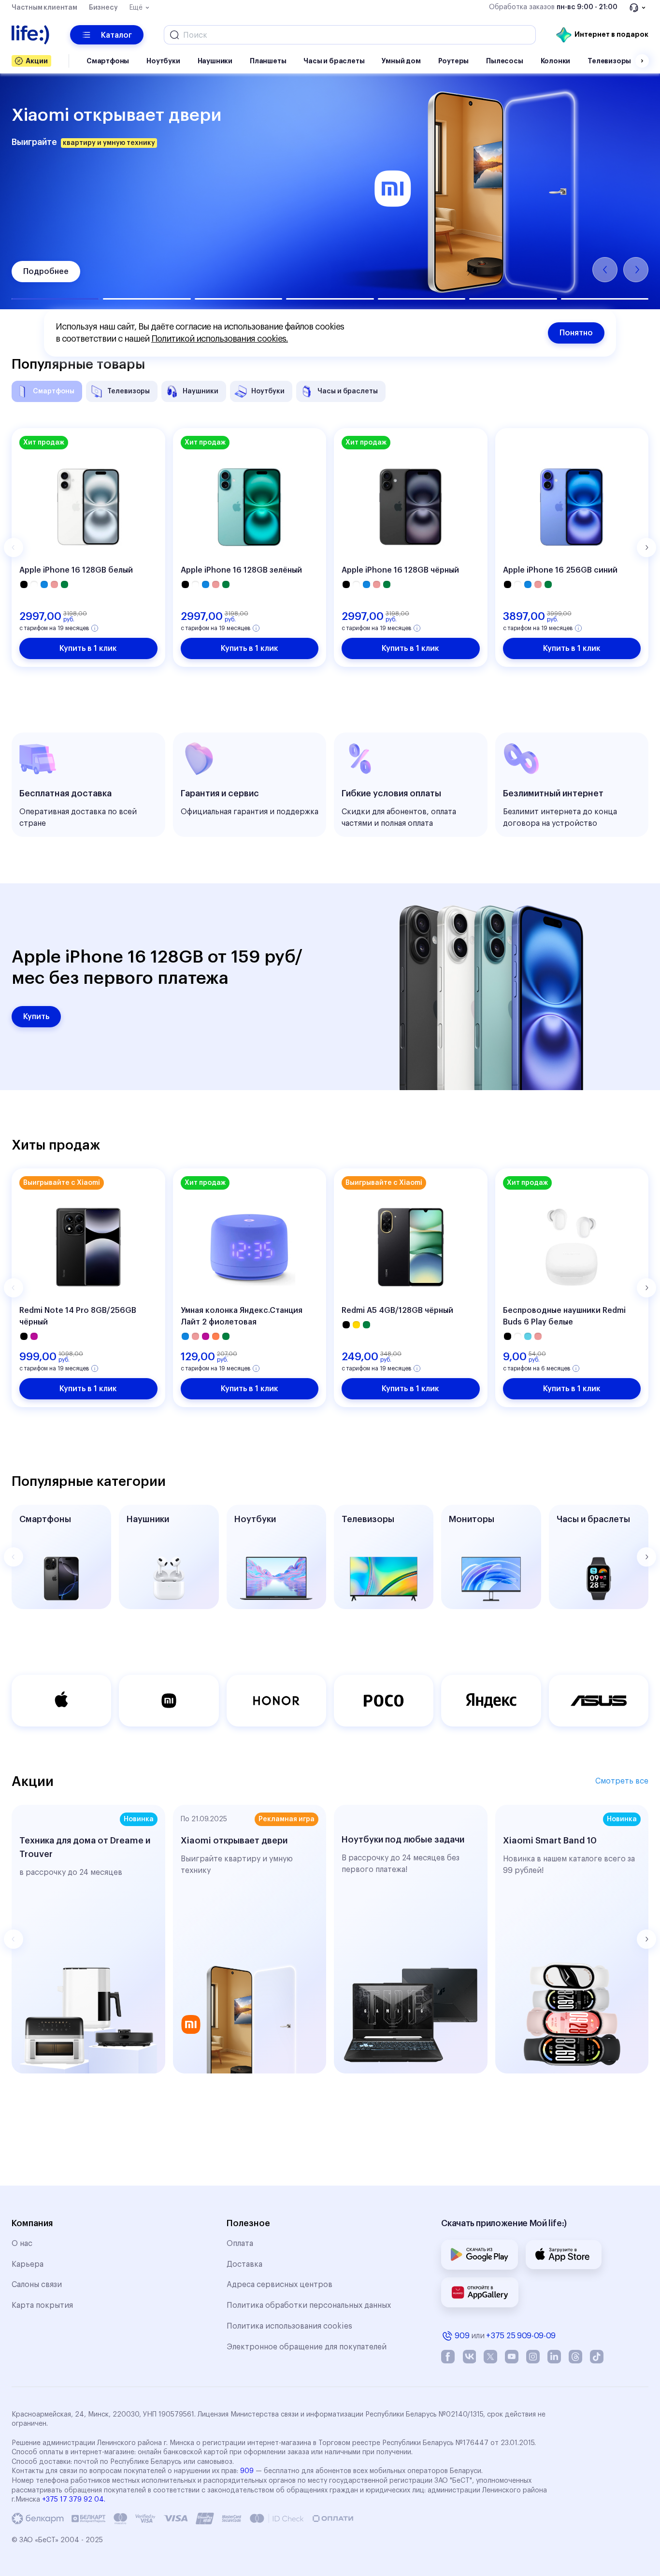The image size is (660, 2576).
Task: Click the App Store download badge
Action: coord(562,2255)
